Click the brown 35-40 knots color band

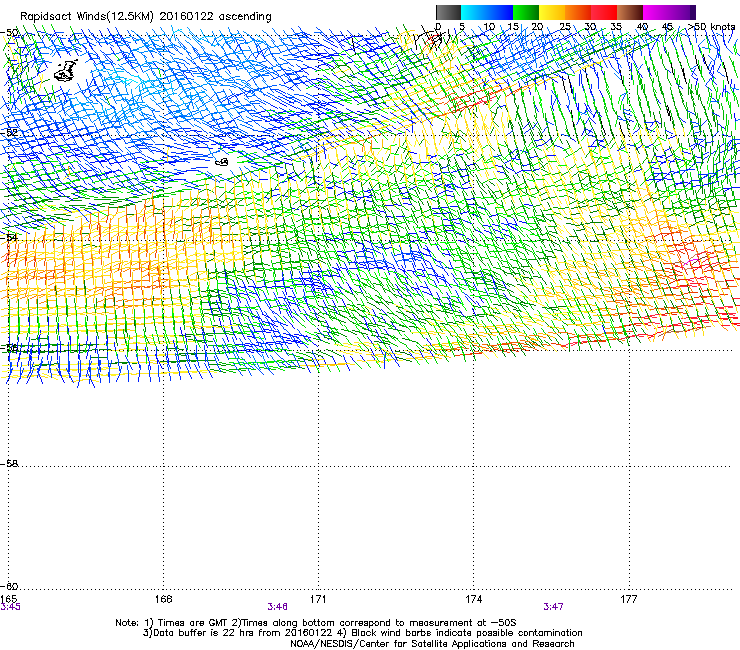(630, 12)
